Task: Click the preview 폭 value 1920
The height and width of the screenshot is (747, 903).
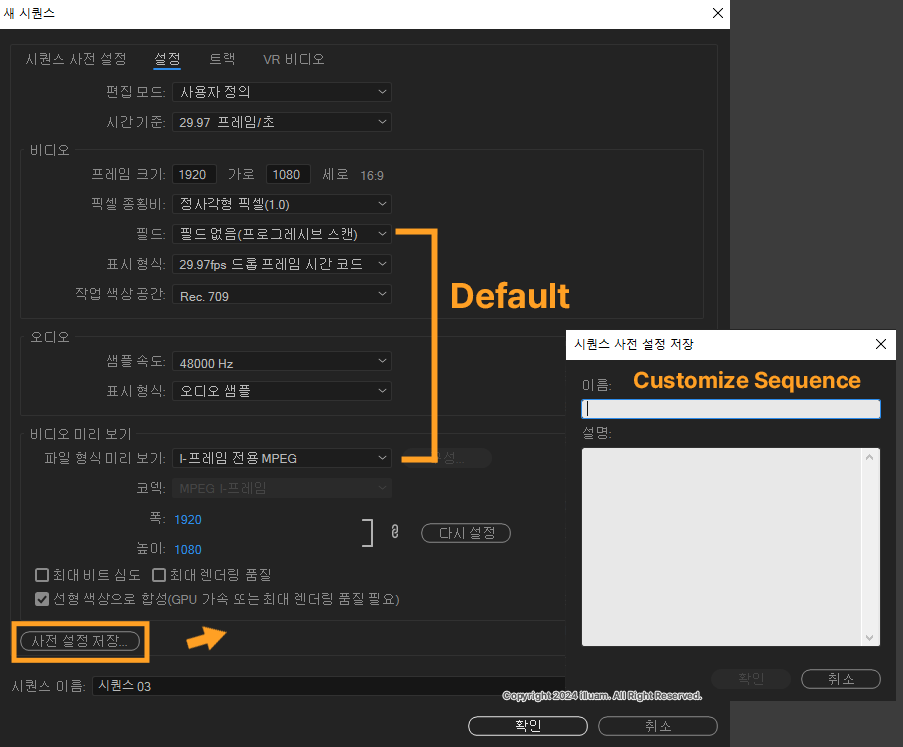Action: (x=188, y=520)
